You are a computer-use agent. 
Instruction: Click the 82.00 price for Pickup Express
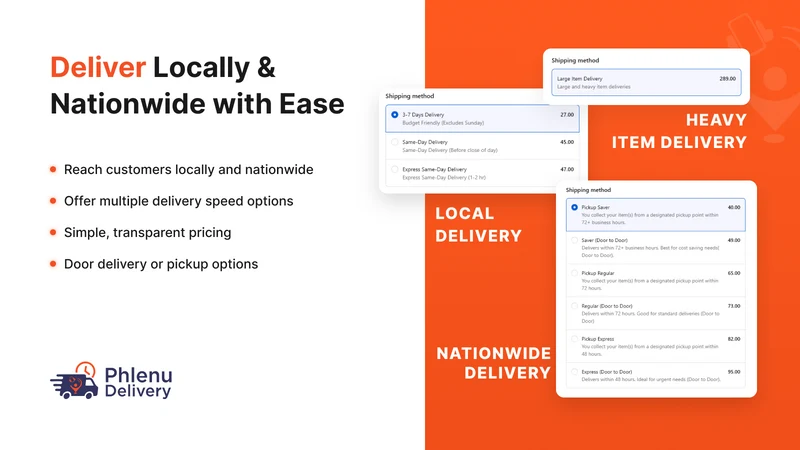[734, 339]
